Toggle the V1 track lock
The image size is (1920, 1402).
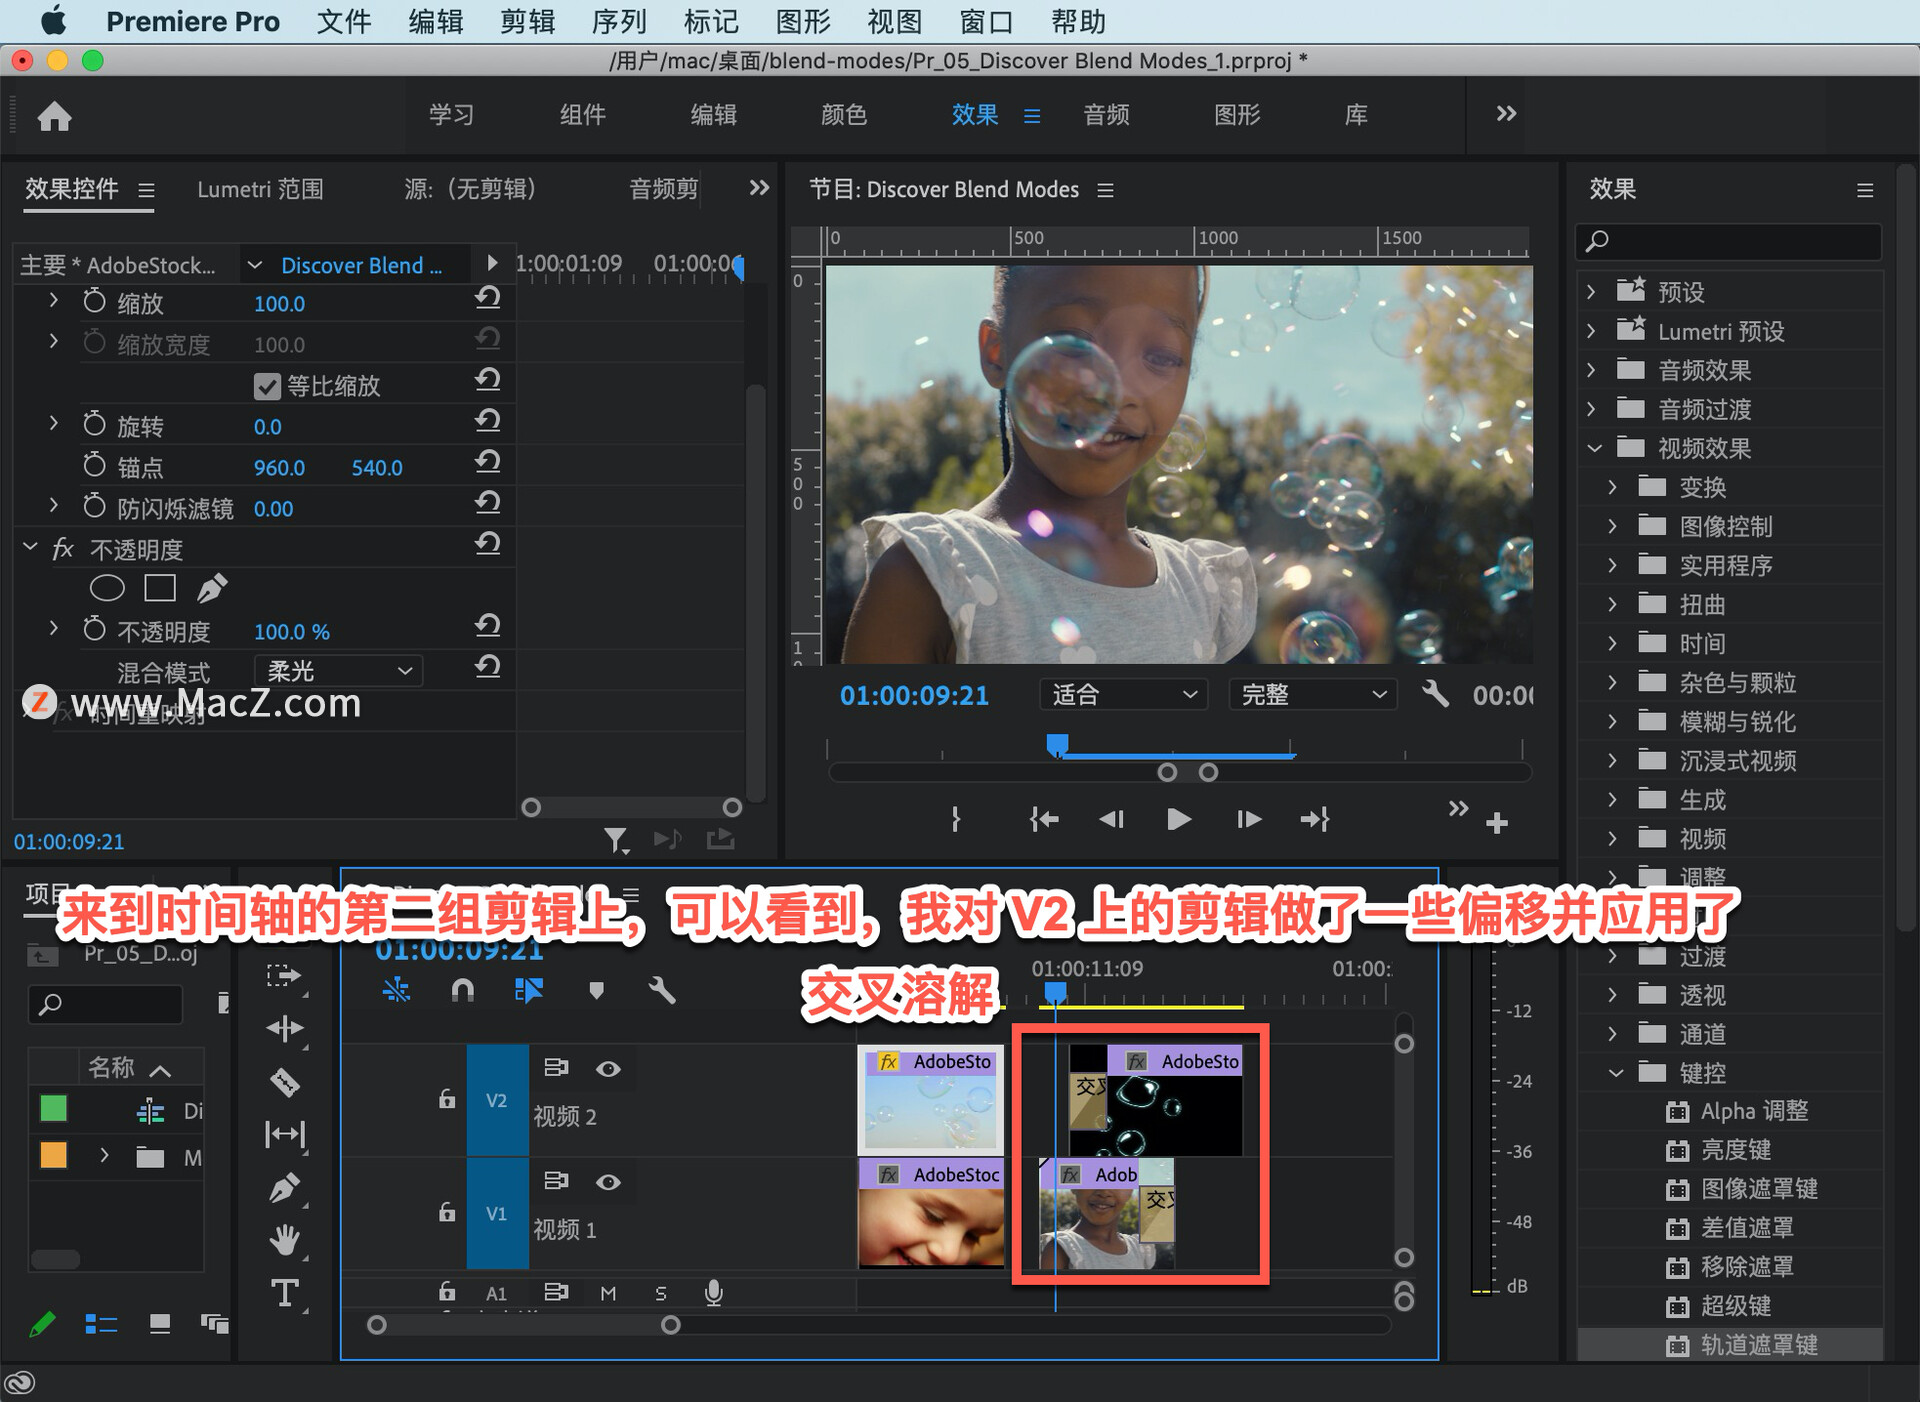tap(447, 1212)
